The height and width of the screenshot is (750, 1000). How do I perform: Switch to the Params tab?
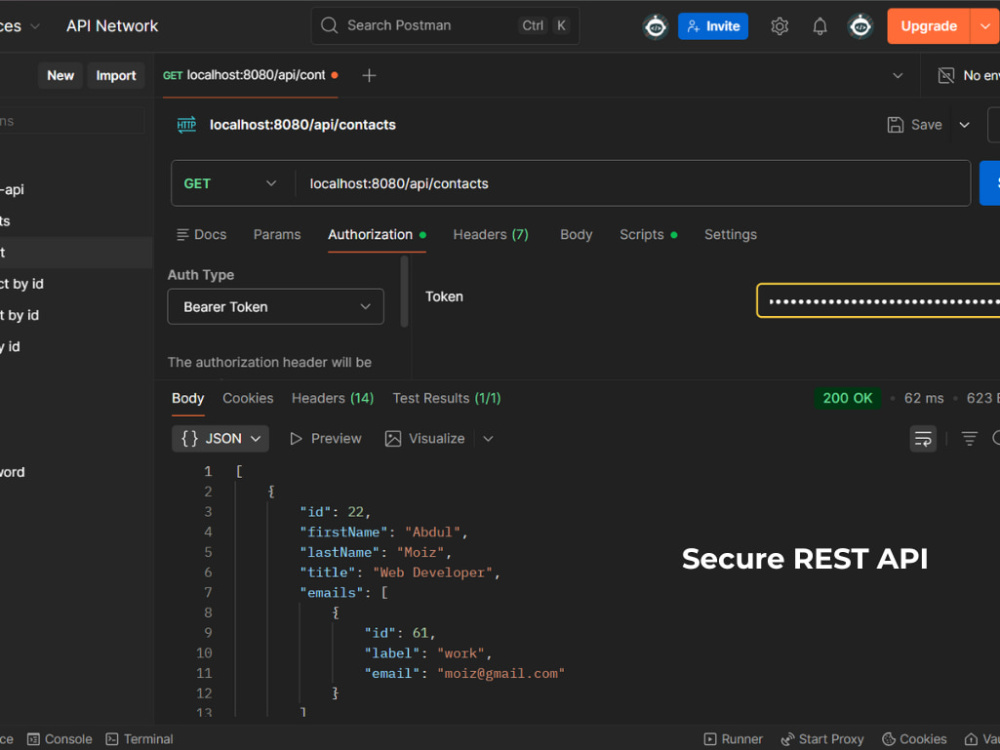277,235
